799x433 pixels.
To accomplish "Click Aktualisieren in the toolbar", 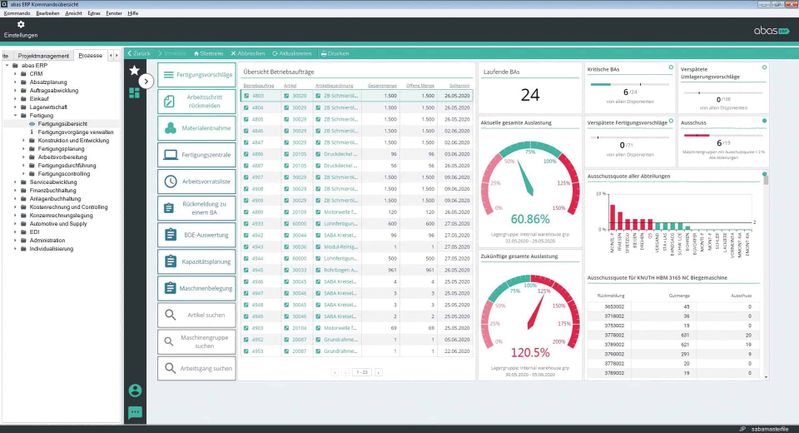I will tap(292, 53).
